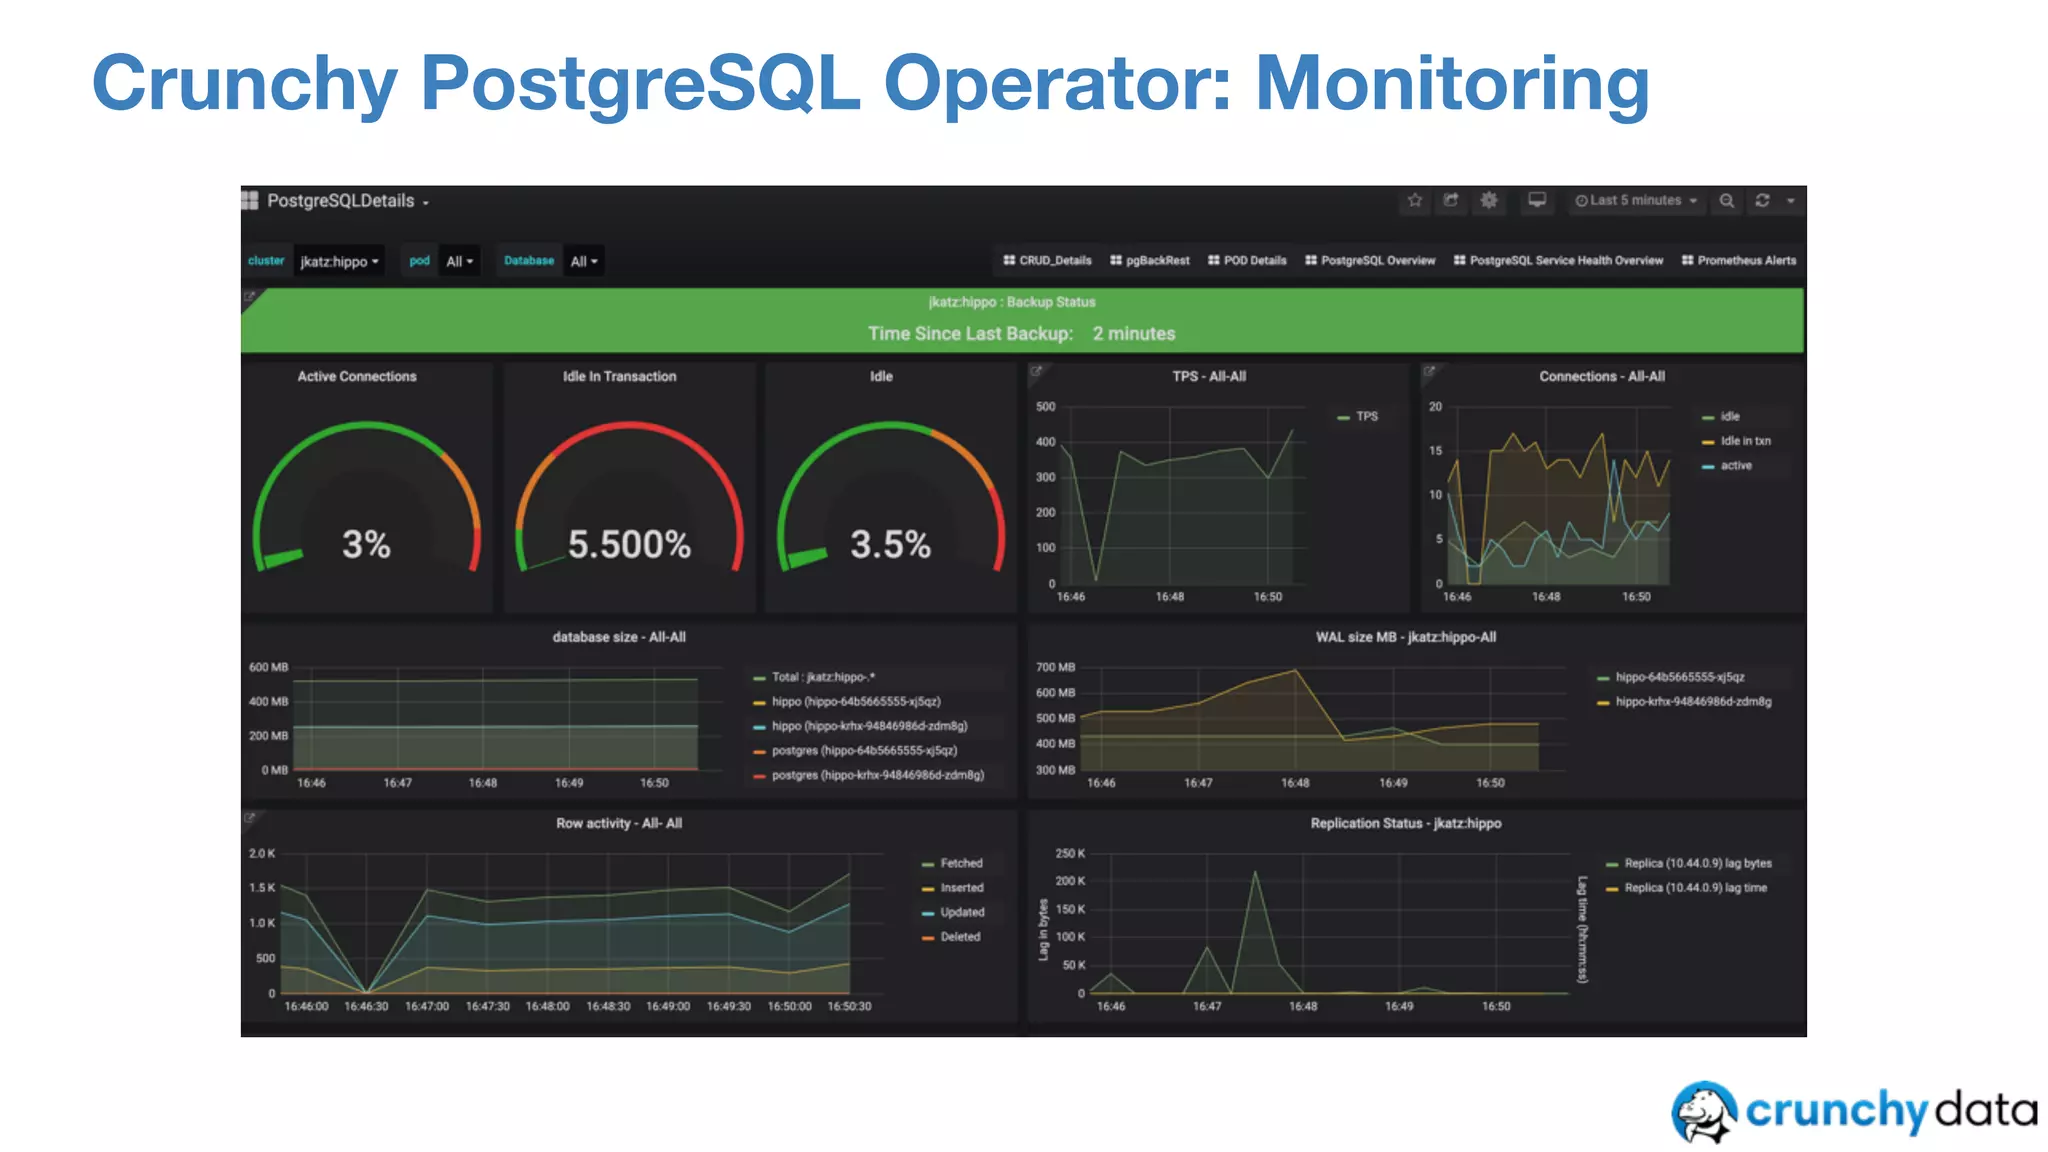Click the Lag in bytes axis label
2048x1152 pixels.
tap(1043, 930)
